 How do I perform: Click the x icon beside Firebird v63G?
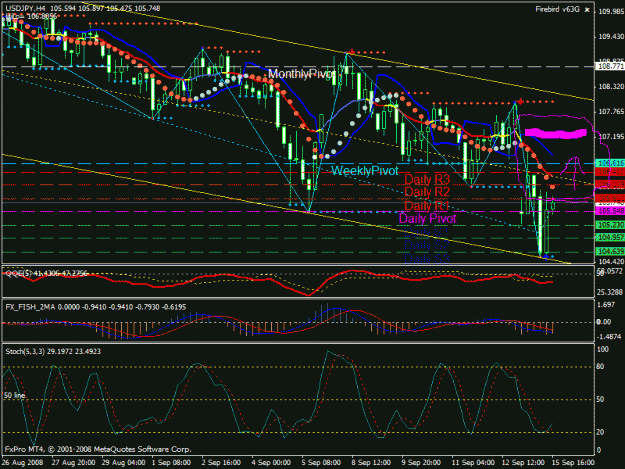pyautogui.click(x=587, y=10)
